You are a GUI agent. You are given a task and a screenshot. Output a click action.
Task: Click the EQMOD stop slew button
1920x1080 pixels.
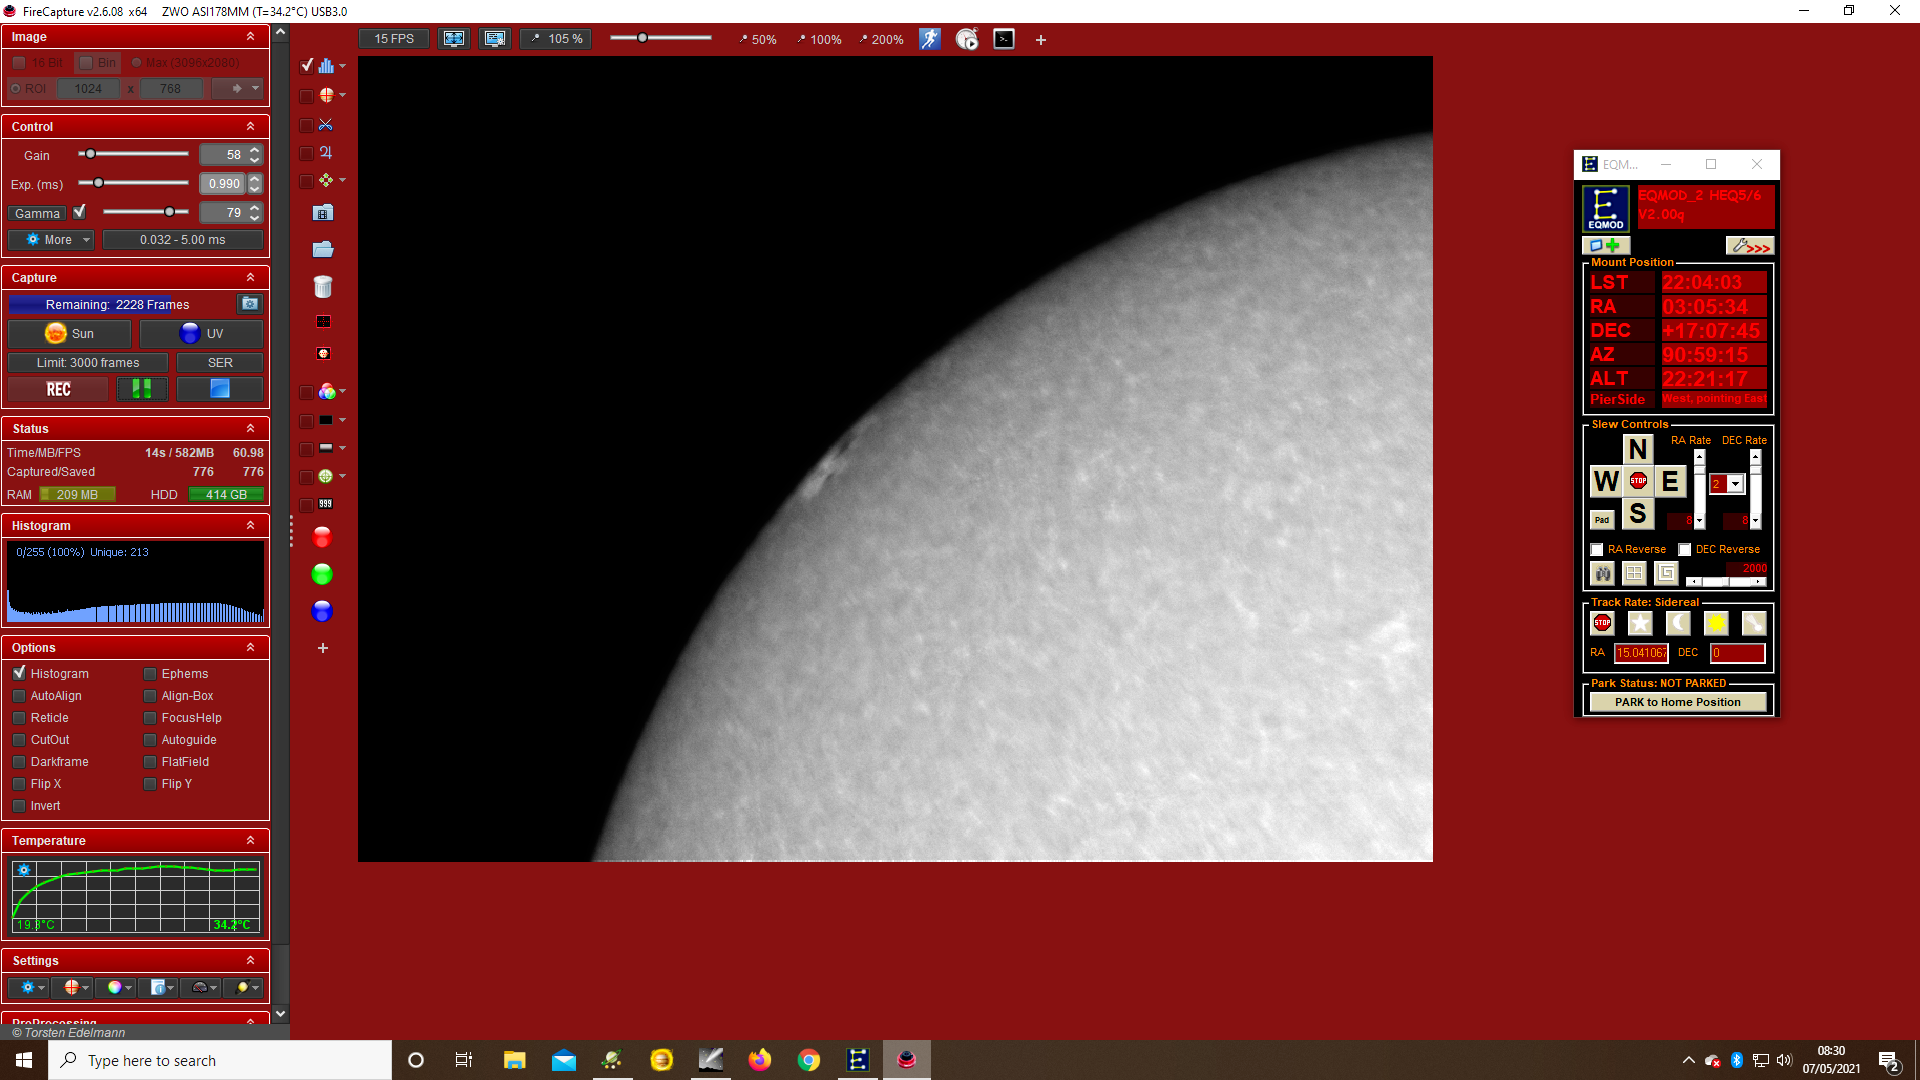1638,481
